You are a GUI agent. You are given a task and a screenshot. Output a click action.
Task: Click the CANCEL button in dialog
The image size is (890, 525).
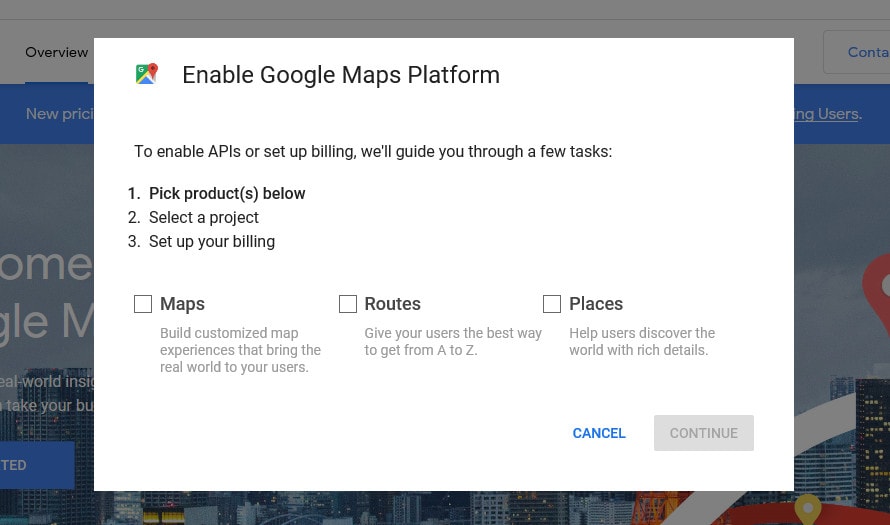tap(599, 433)
